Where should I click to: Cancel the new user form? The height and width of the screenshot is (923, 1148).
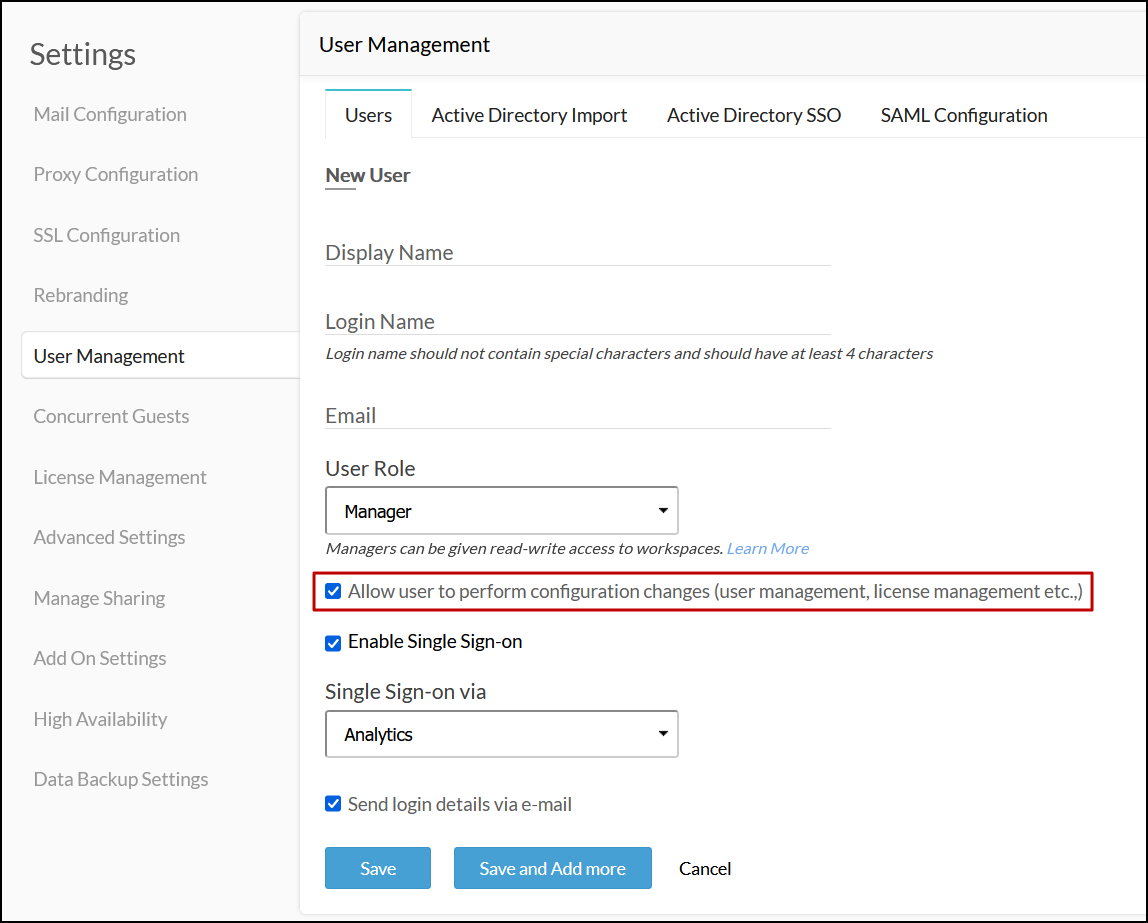[x=705, y=868]
